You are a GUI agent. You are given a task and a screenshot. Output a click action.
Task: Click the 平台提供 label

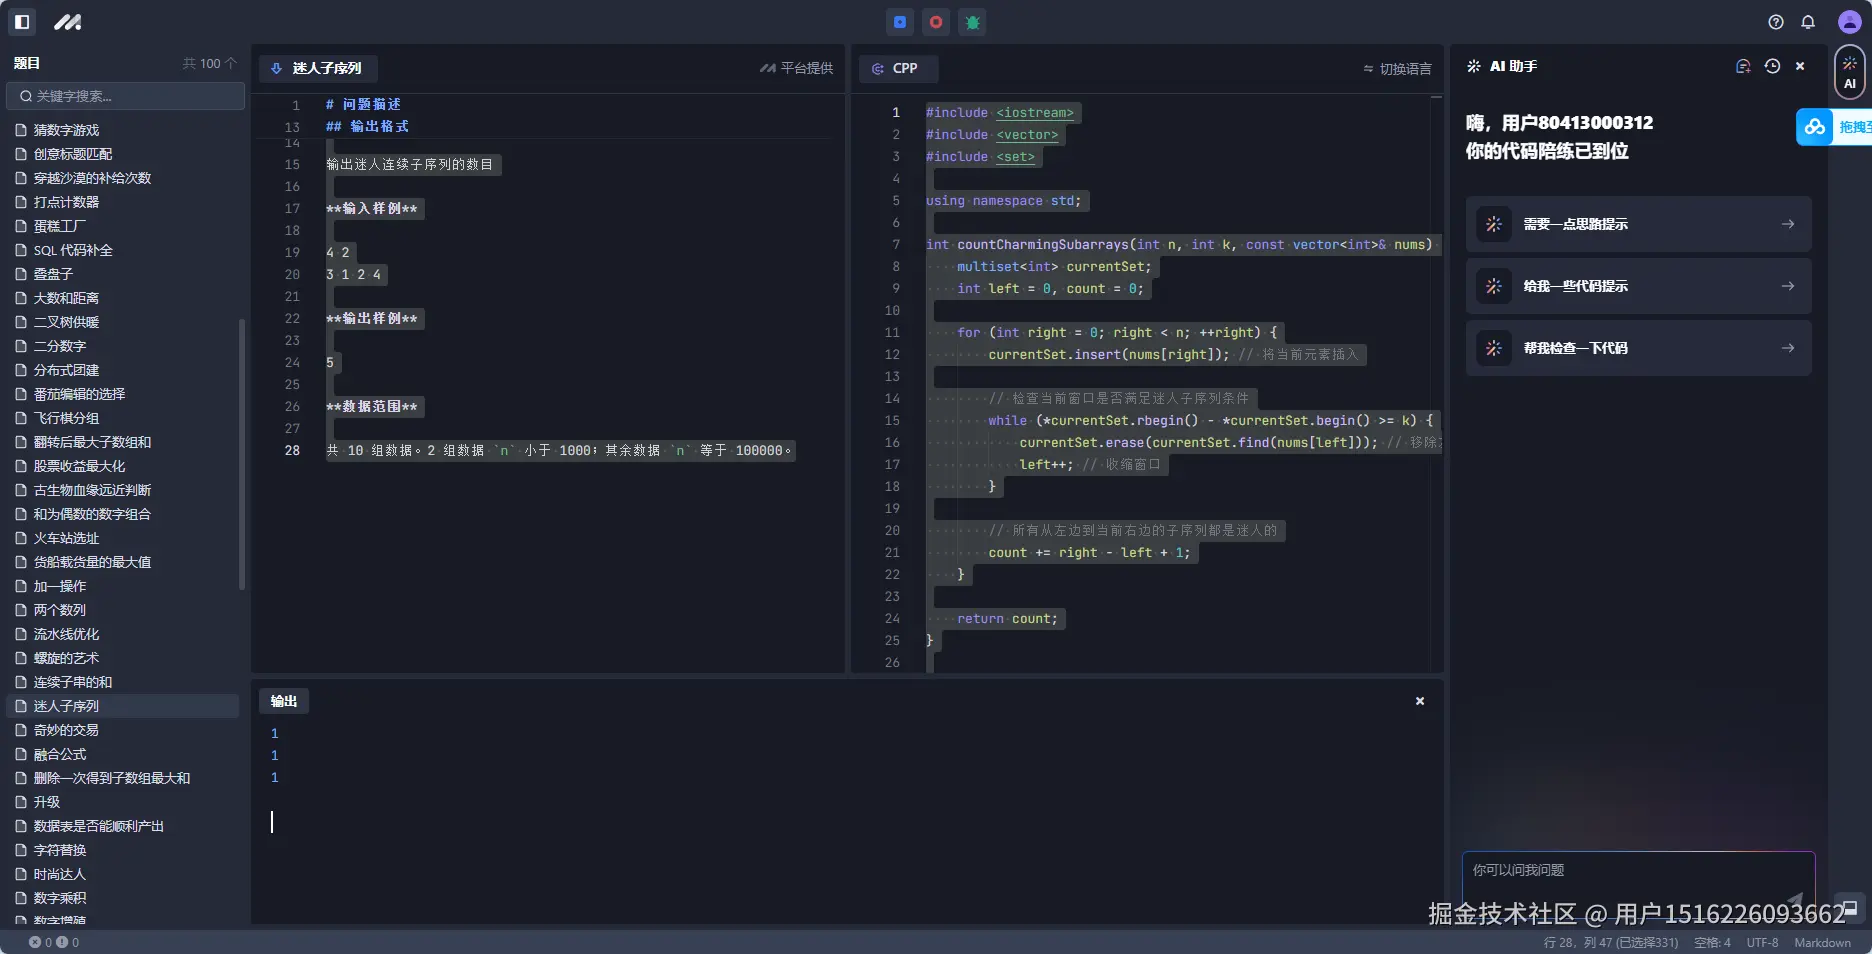click(797, 68)
